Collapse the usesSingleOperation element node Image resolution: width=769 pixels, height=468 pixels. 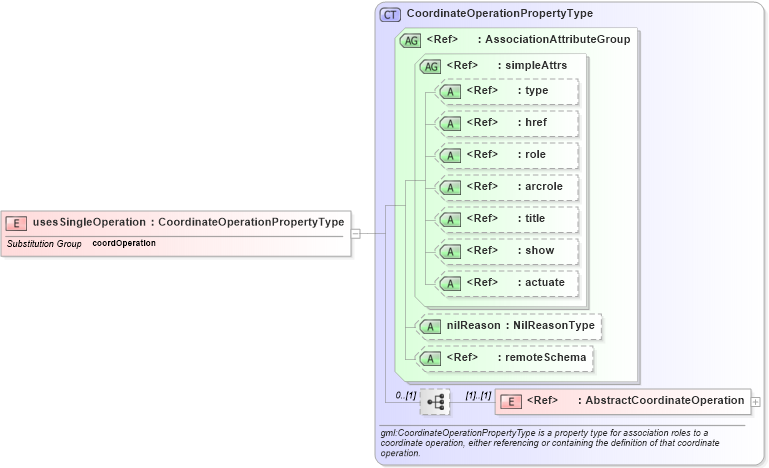point(356,234)
